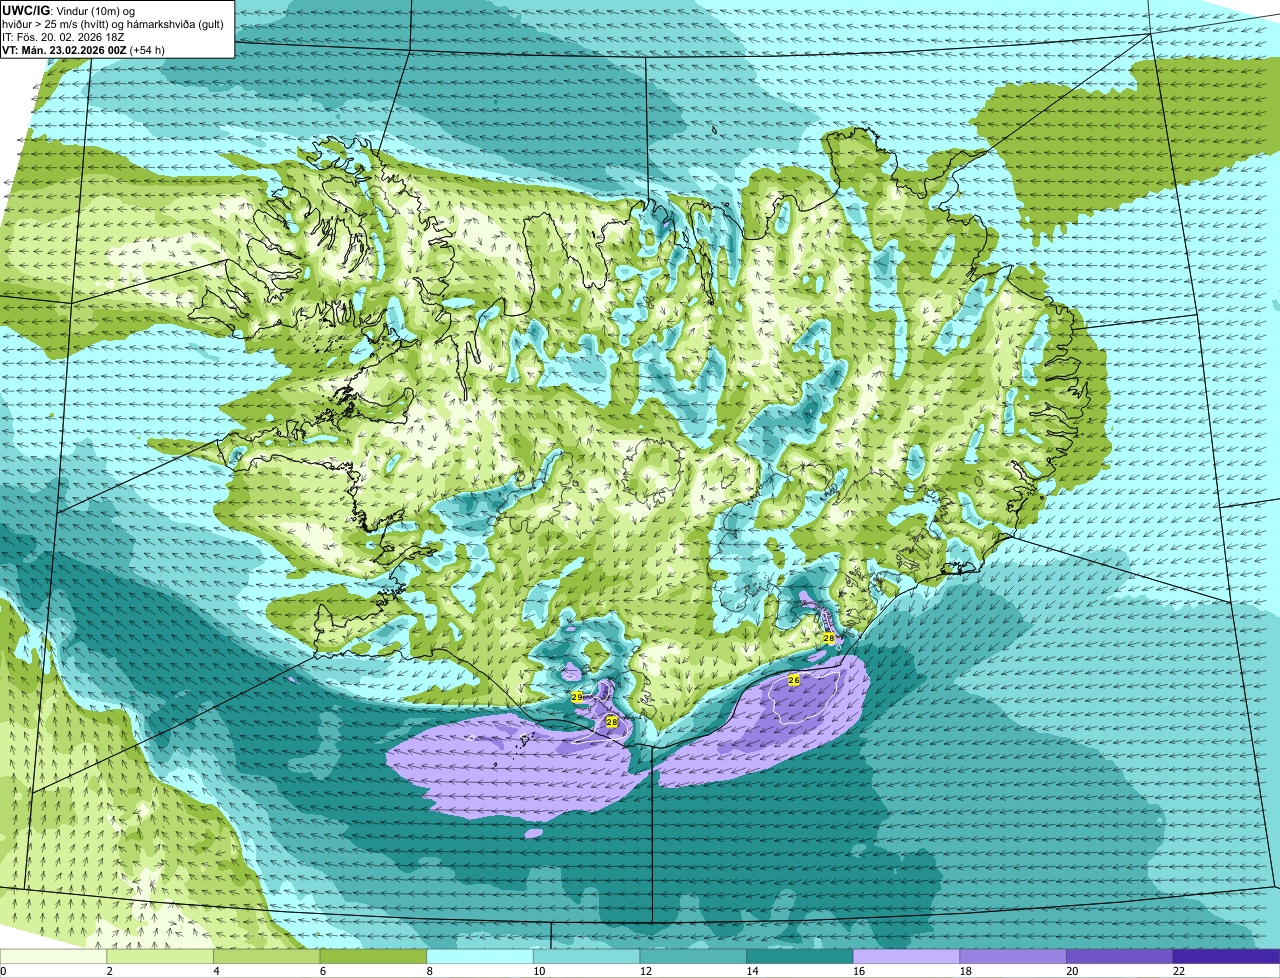Click the 'UWC/IG: Vindur (10m) og' title line
The width and height of the screenshot is (1280, 978).
click(68, 10)
